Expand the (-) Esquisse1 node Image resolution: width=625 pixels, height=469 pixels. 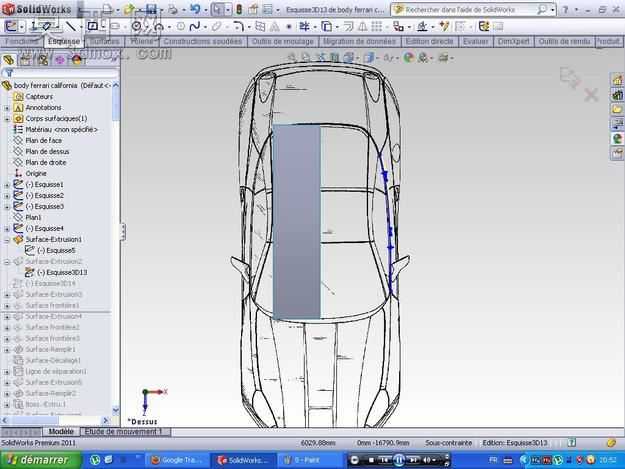coord(7,185)
